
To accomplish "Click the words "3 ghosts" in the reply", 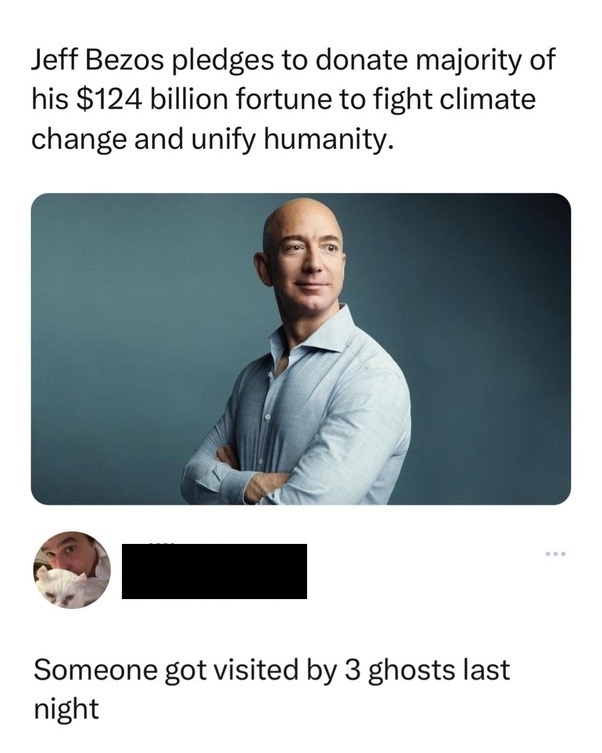I will pyautogui.click(x=399, y=670).
